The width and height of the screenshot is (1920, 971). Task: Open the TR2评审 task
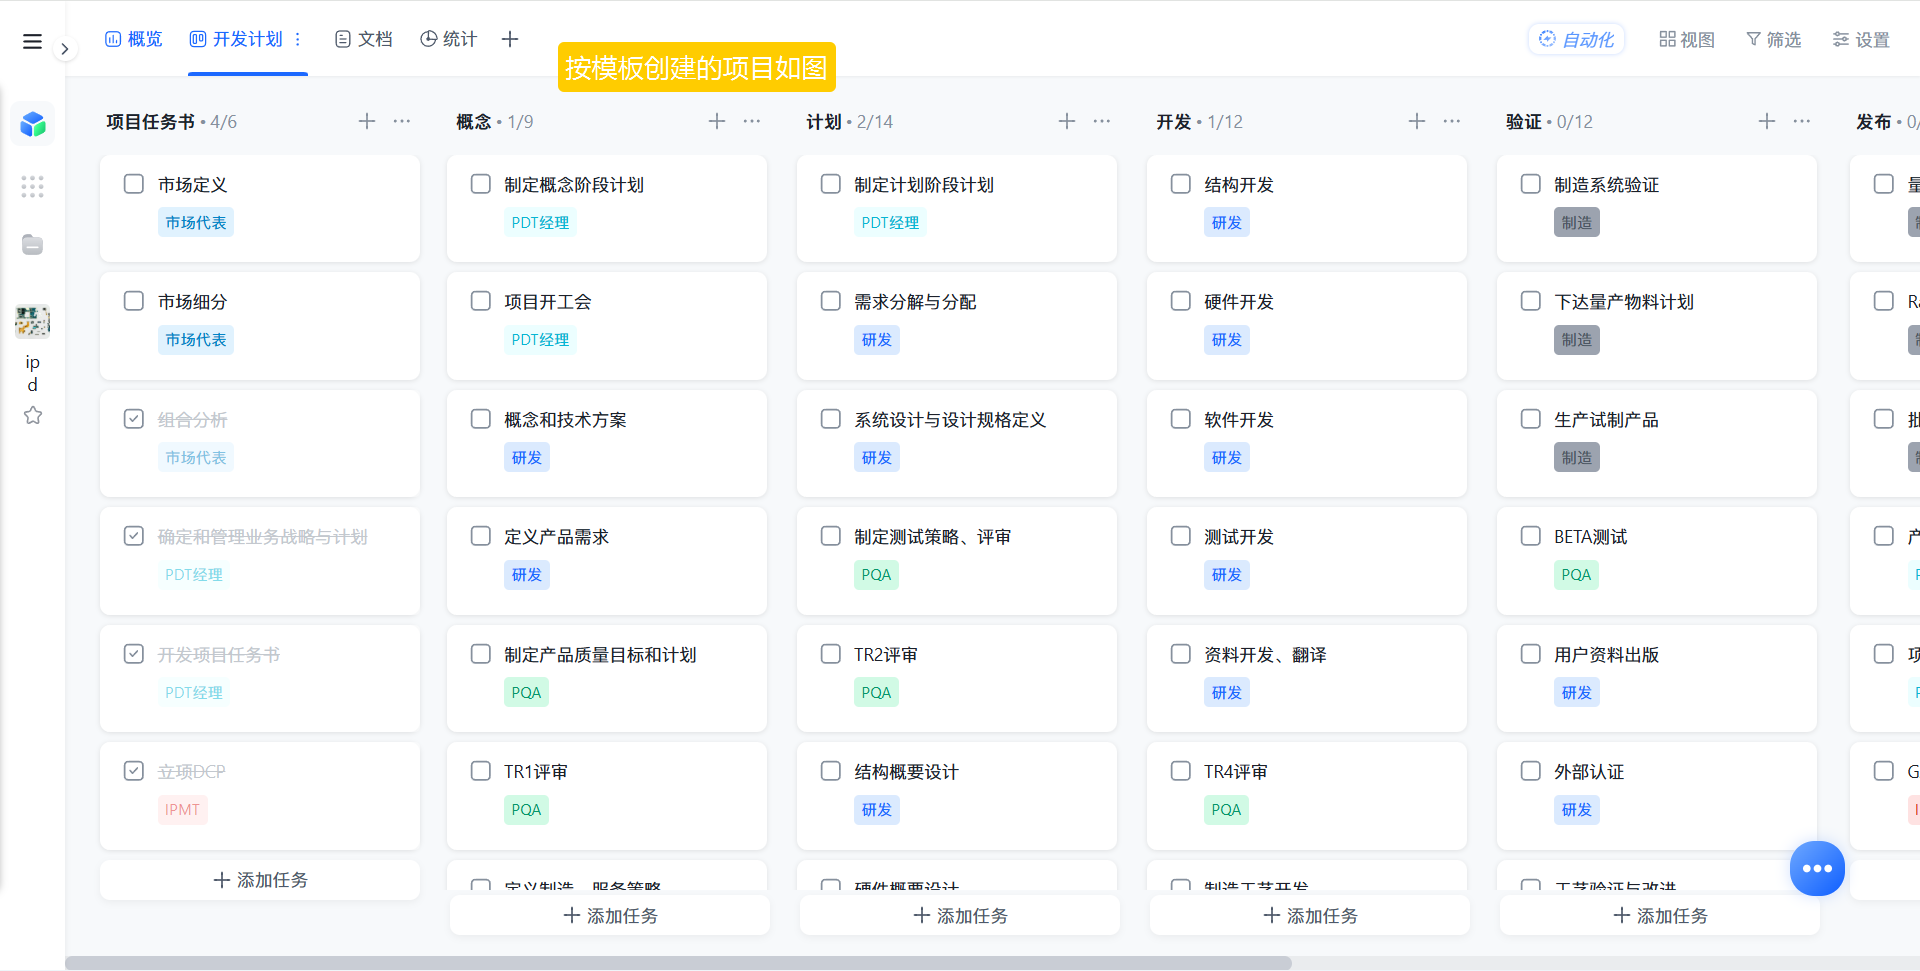click(957, 678)
